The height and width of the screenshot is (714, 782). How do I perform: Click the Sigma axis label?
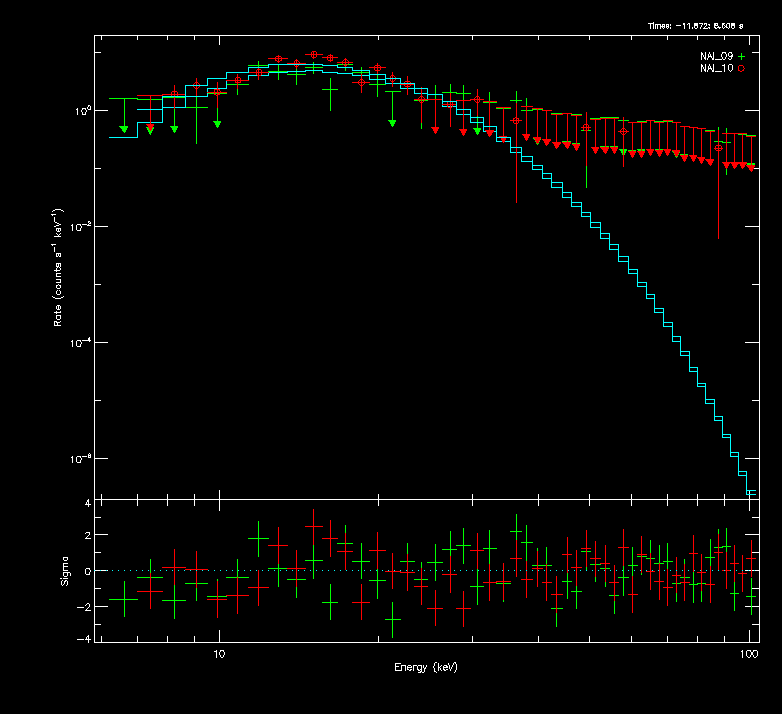[x=65, y=570]
